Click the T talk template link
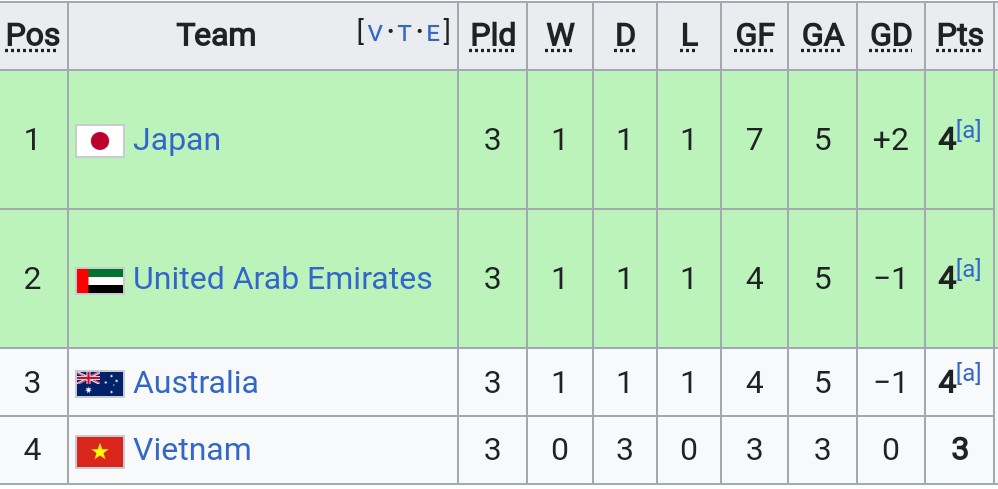Screen dimensions: 998x489 (404, 32)
